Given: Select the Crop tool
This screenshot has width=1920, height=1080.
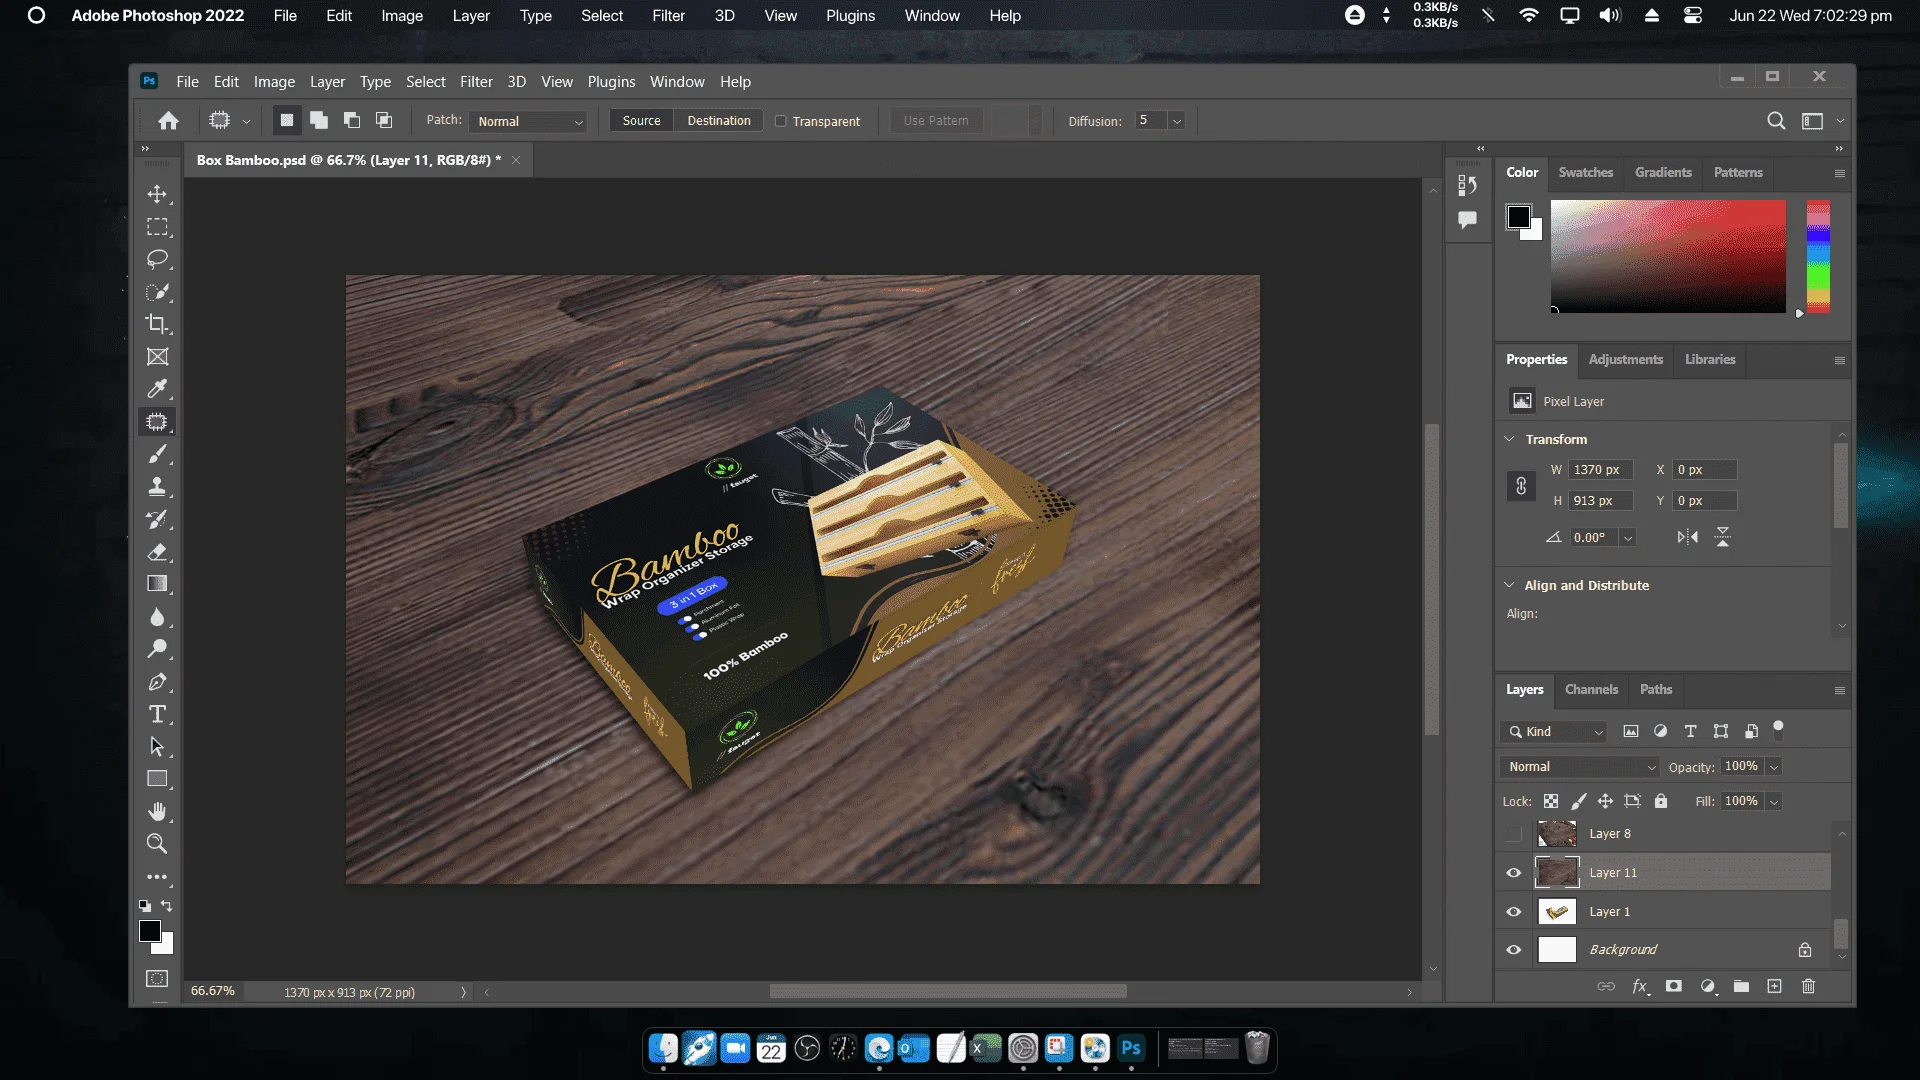Looking at the screenshot, I should 157,324.
